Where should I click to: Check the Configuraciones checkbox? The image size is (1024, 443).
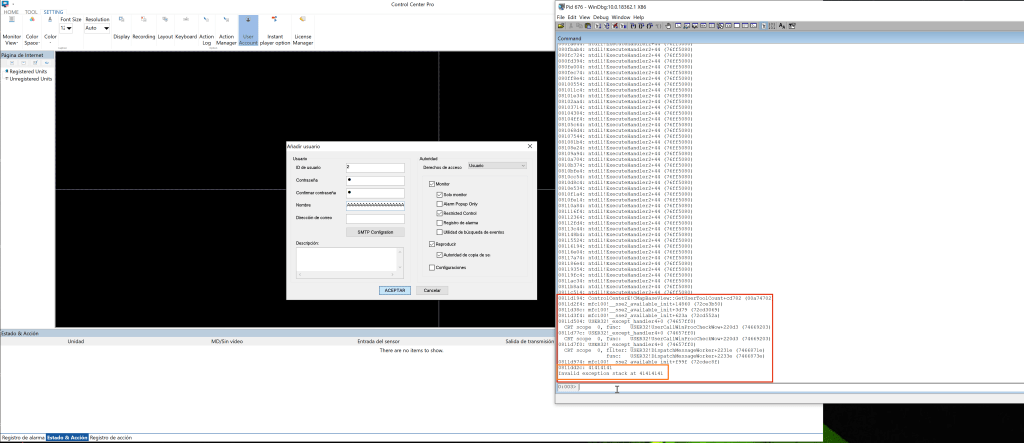(432, 268)
